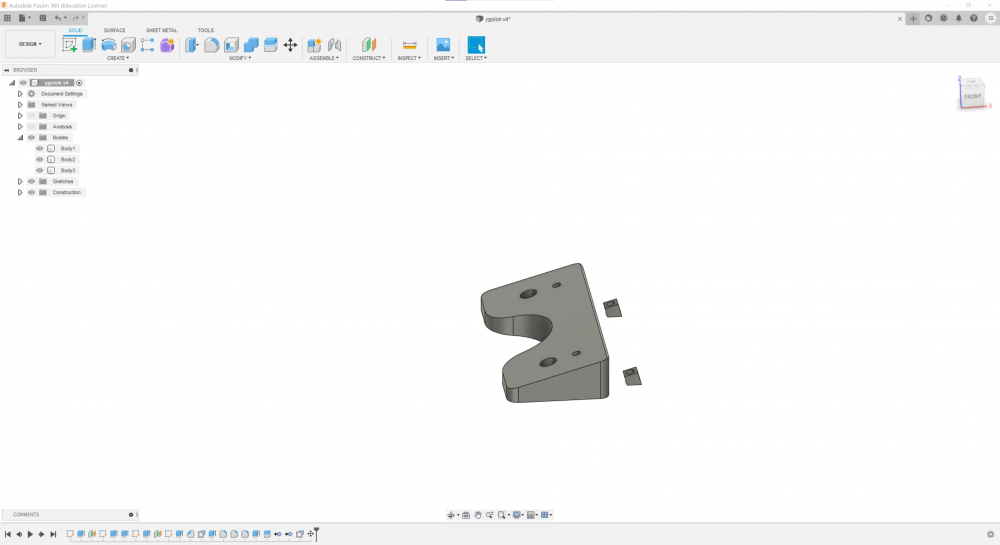Image resolution: width=1000 pixels, height=545 pixels.
Task: Expand the Document Settings tree node
Action: [x=20, y=93]
